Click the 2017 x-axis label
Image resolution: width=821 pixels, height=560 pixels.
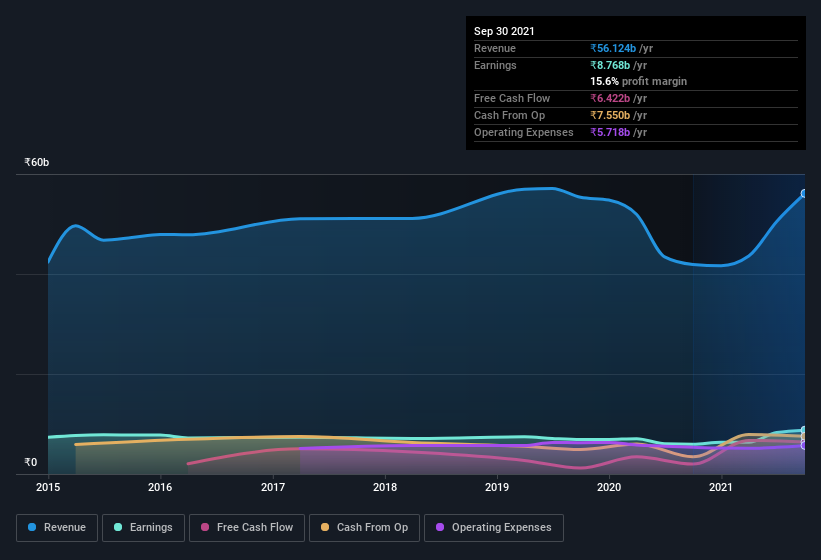(273, 487)
